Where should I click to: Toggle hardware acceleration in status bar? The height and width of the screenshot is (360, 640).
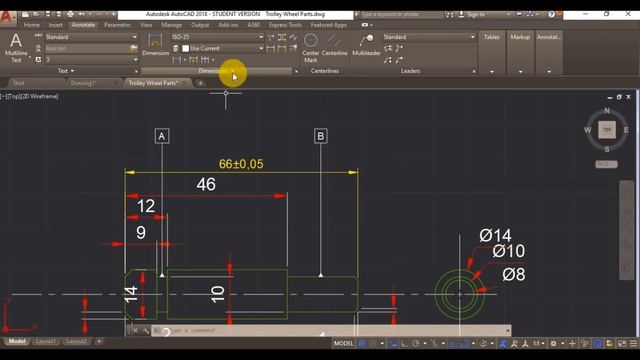click(x=598, y=344)
